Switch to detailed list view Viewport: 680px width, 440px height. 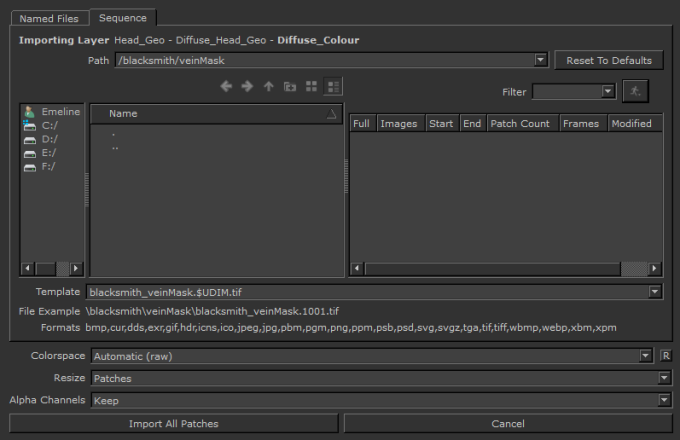pyautogui.click(x=333, y=87)
